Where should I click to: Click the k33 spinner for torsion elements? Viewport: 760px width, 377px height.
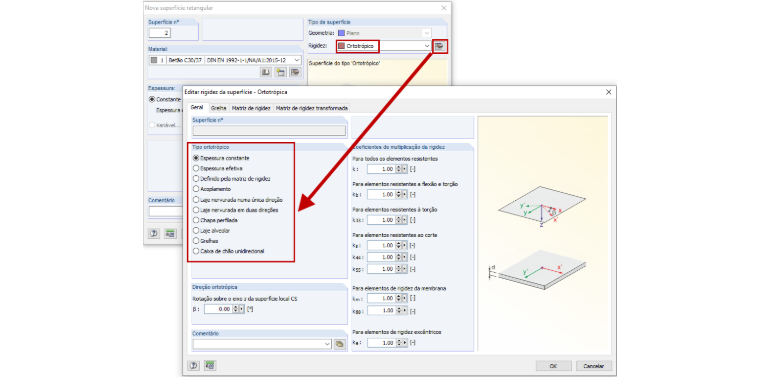coord(399,220)
